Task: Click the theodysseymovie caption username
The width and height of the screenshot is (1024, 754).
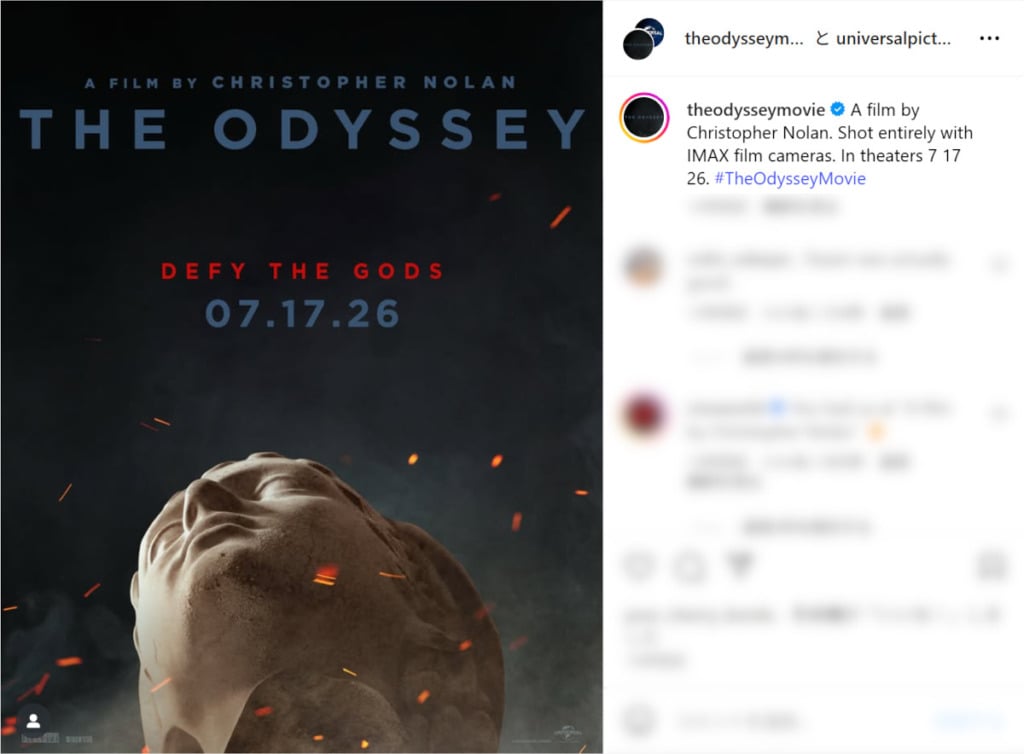Action: pos(756,110)
